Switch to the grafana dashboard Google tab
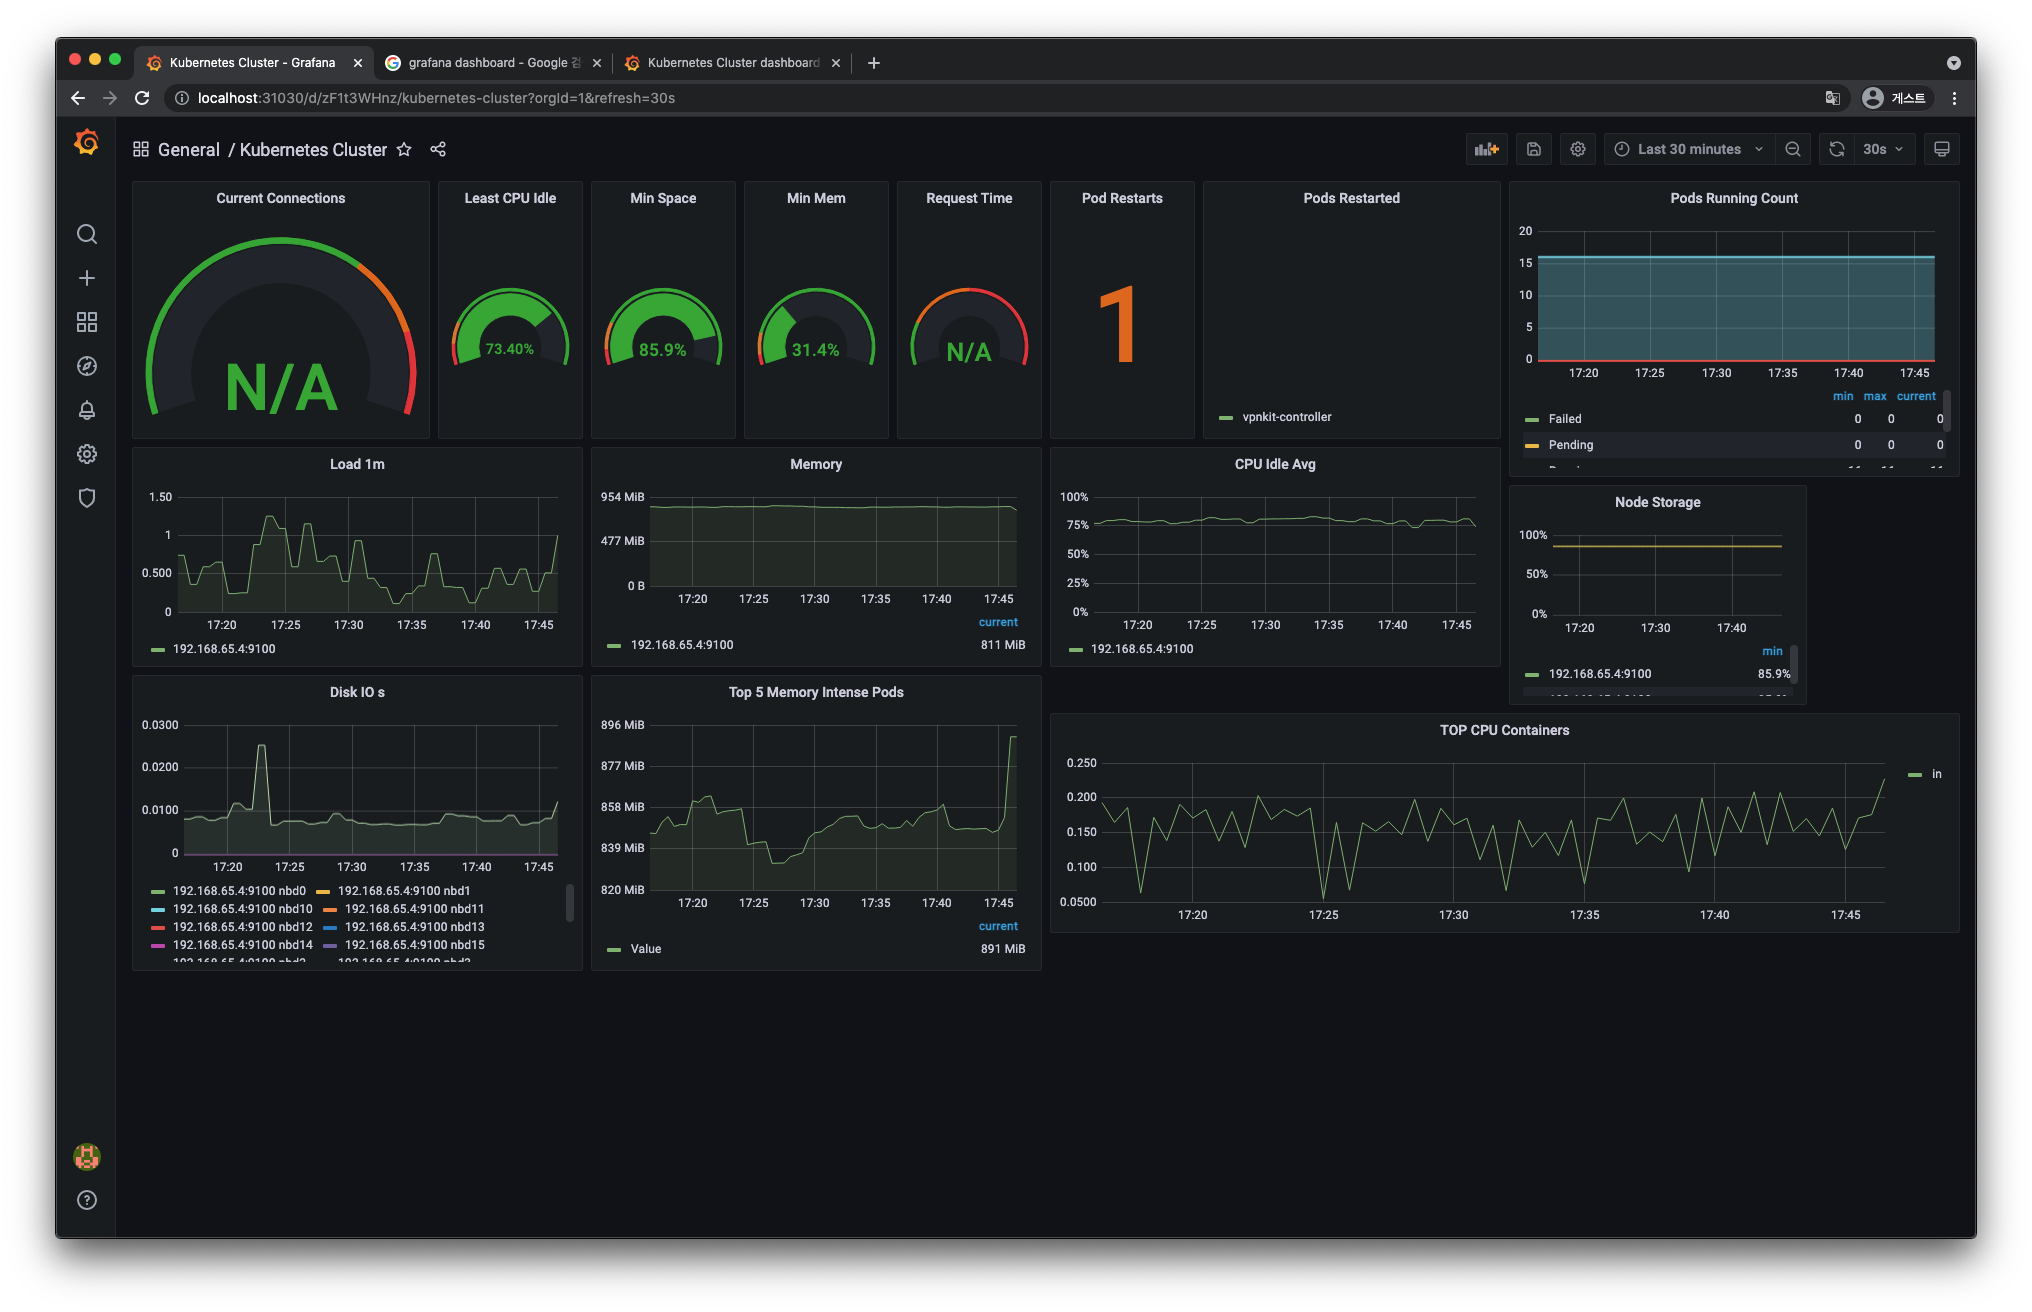This screenshot has height=1312, width=2032. coord(490,62)
